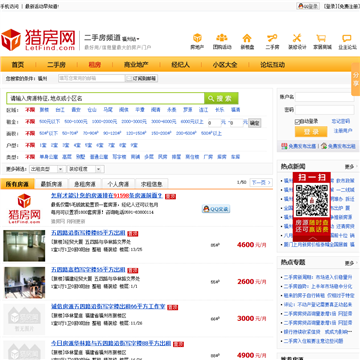Click the 订阅到邮箱 subscribe button

point(142,79)
